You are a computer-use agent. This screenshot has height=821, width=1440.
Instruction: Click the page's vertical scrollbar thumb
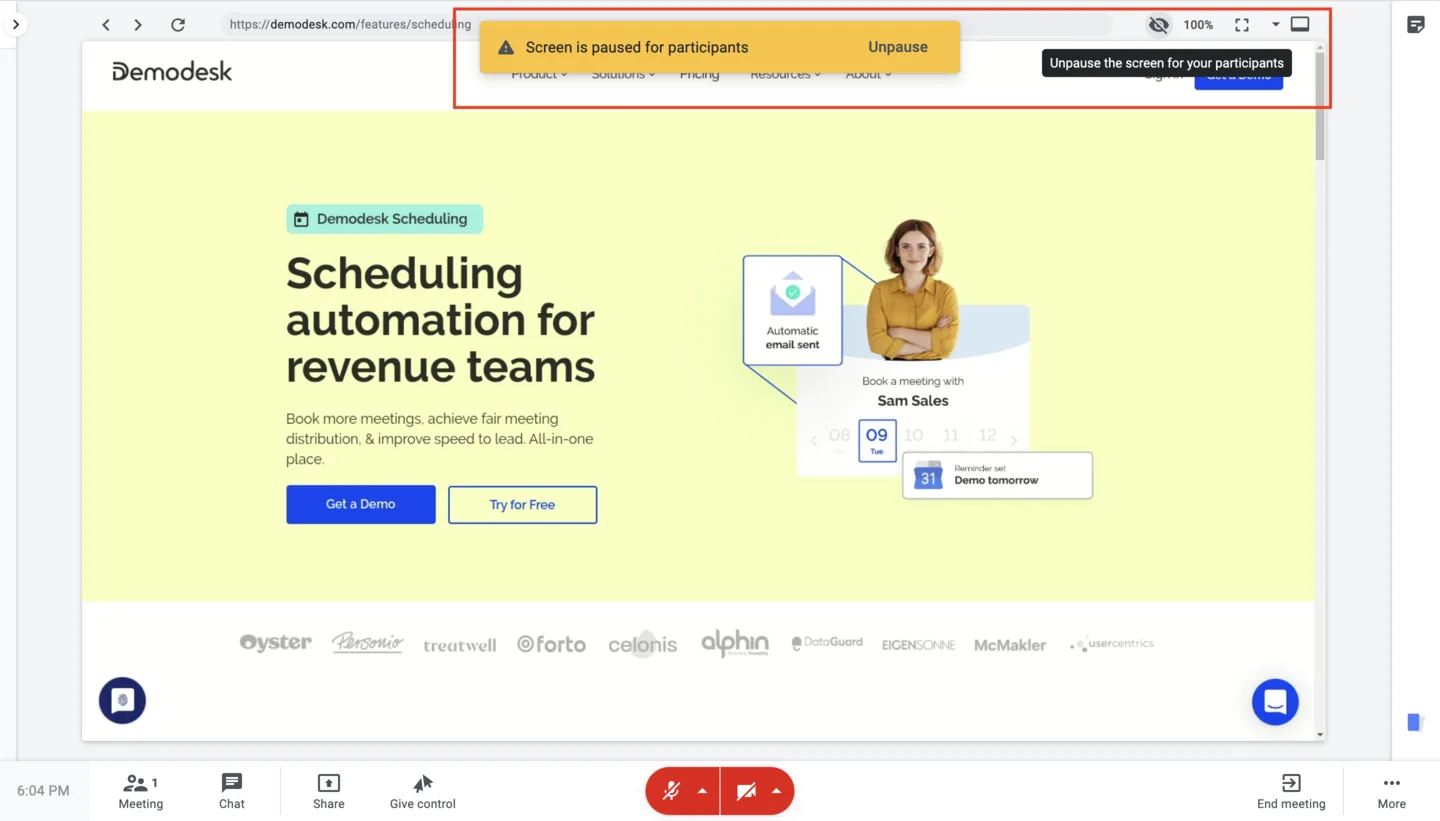(x=1320, y=107)
